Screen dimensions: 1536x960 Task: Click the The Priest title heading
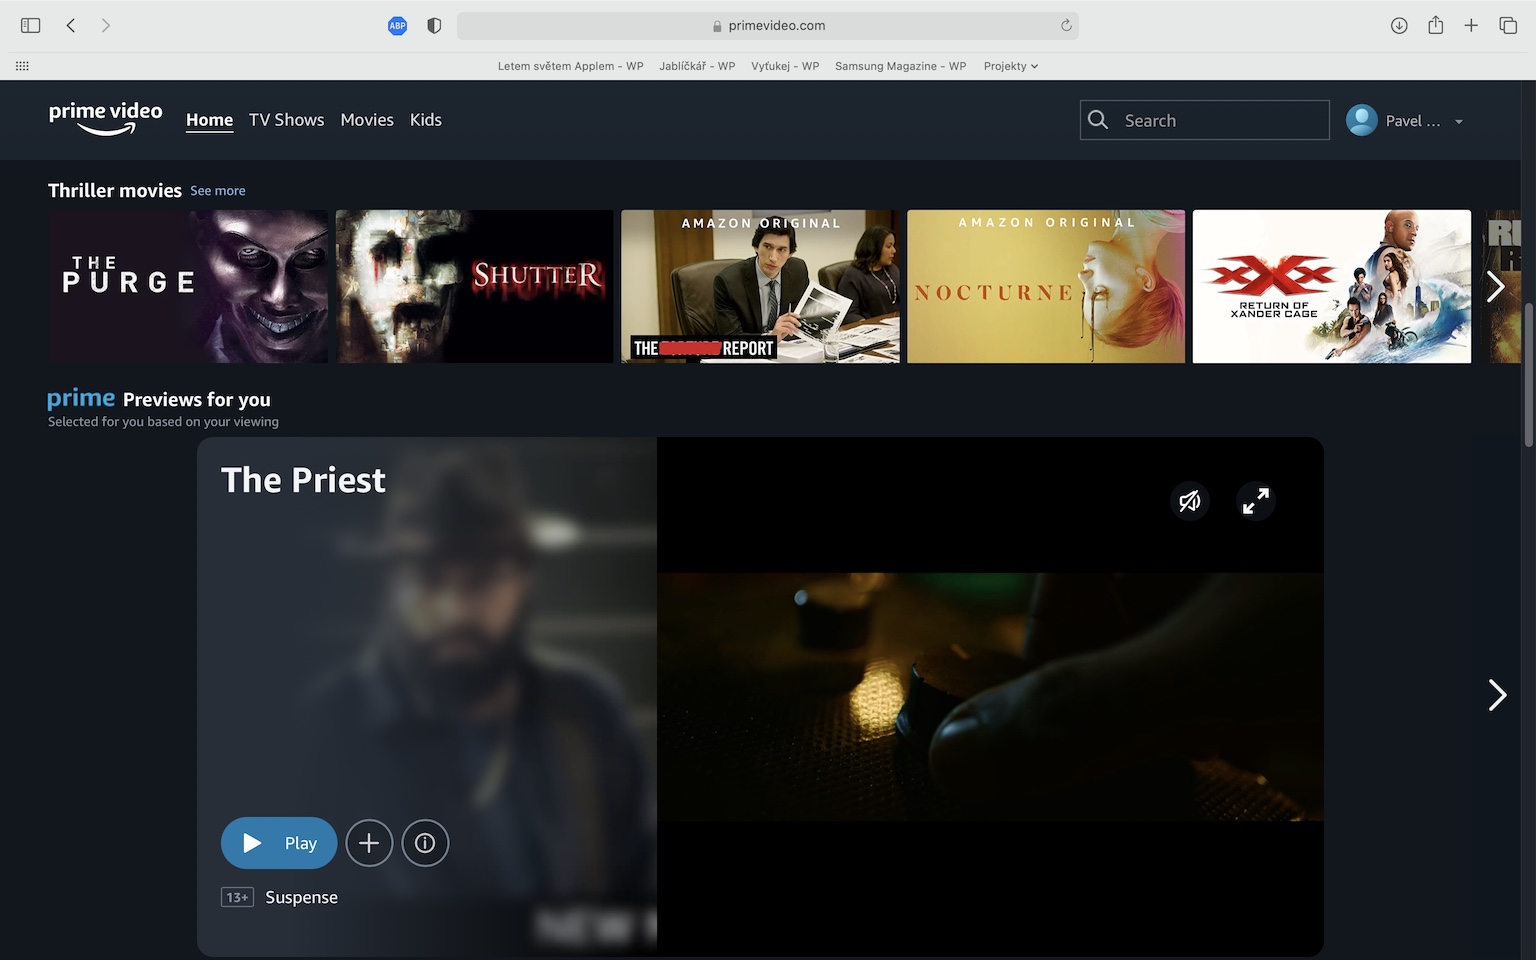[303, 480]
